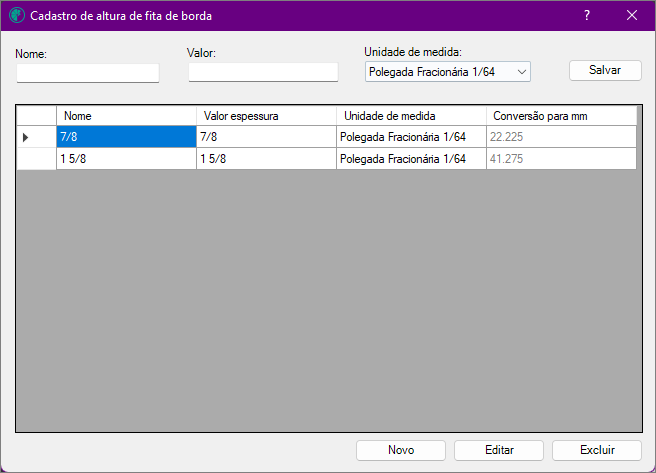
Task: Click the Unidade de medida column header
Action: pyautogui.click(x=411, y=116)
